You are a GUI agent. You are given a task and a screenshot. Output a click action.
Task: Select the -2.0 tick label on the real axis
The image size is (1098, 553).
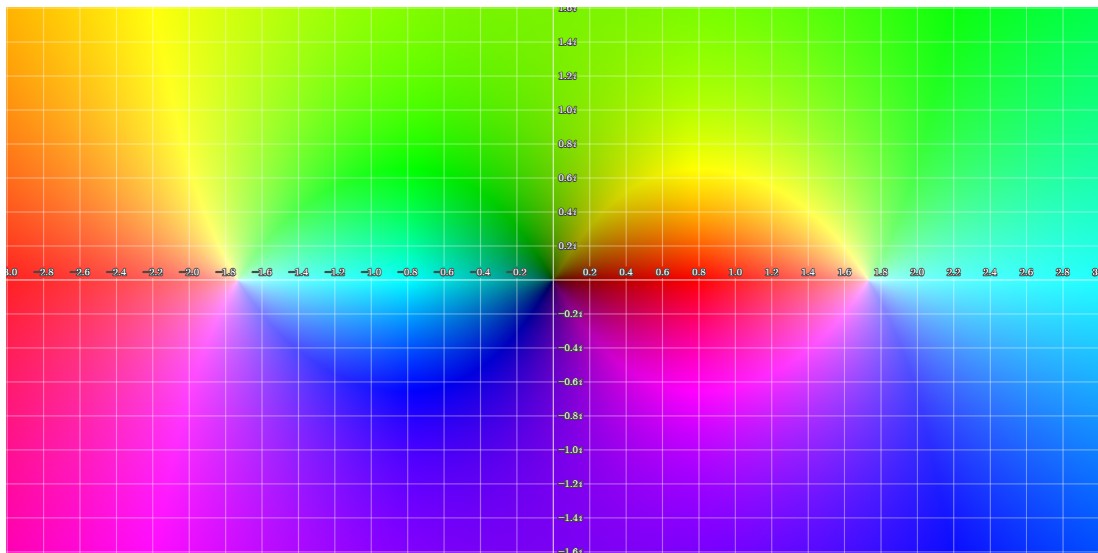coord(190,272)
